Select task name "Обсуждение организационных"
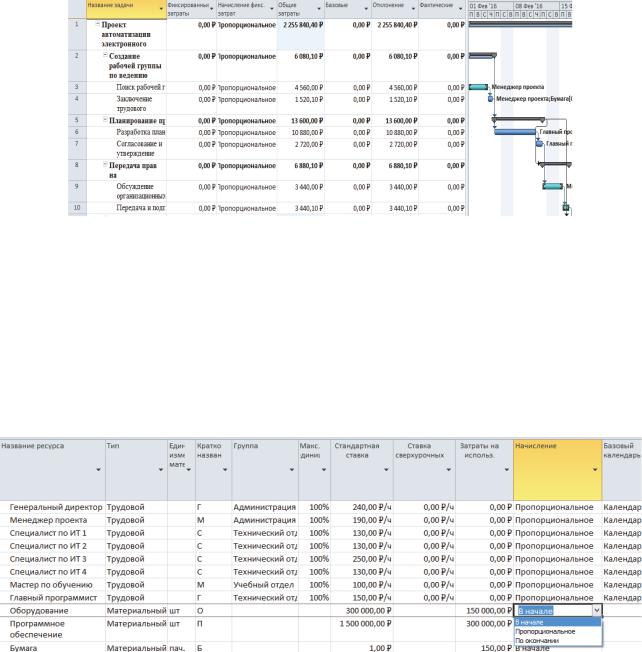 point(141,191)
